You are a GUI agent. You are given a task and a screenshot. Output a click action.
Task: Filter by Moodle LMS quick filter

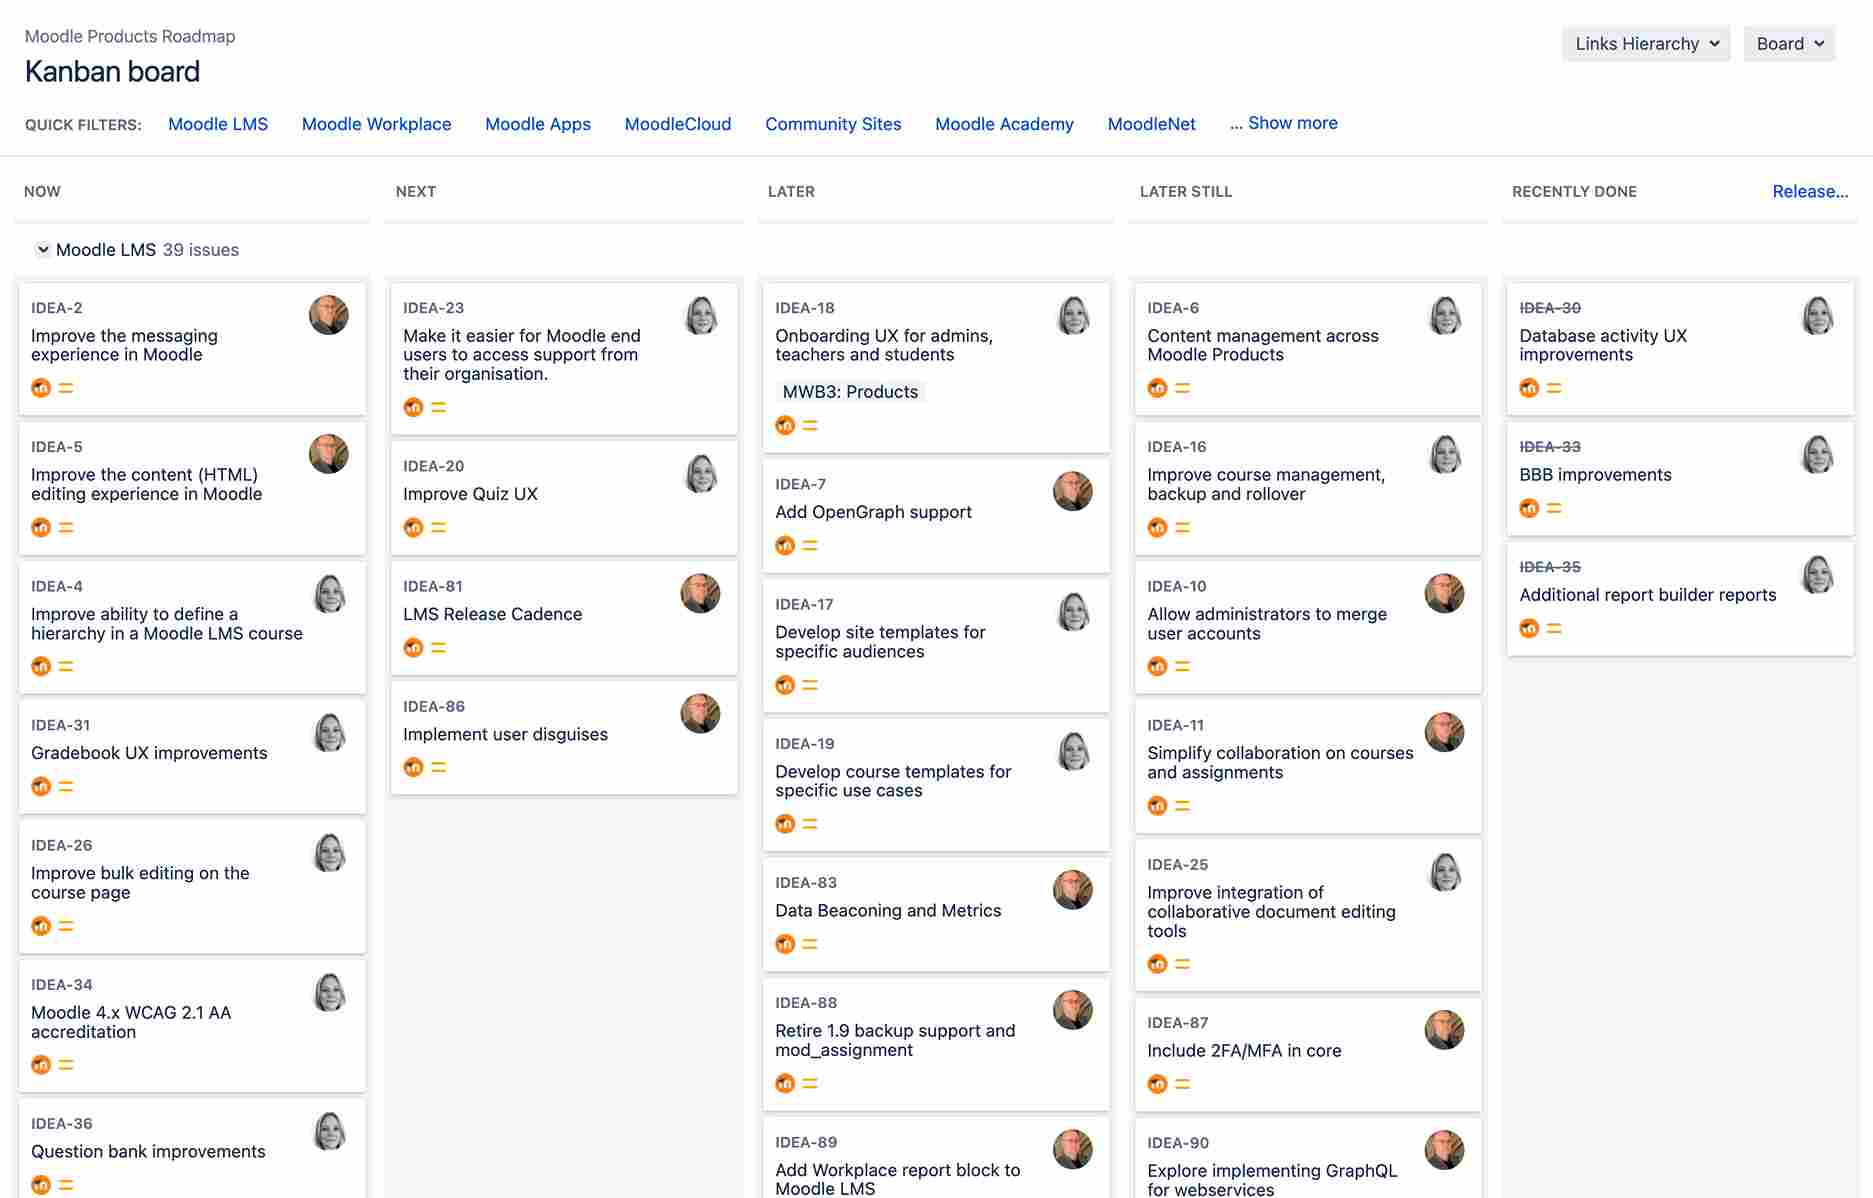pos(218,124)
